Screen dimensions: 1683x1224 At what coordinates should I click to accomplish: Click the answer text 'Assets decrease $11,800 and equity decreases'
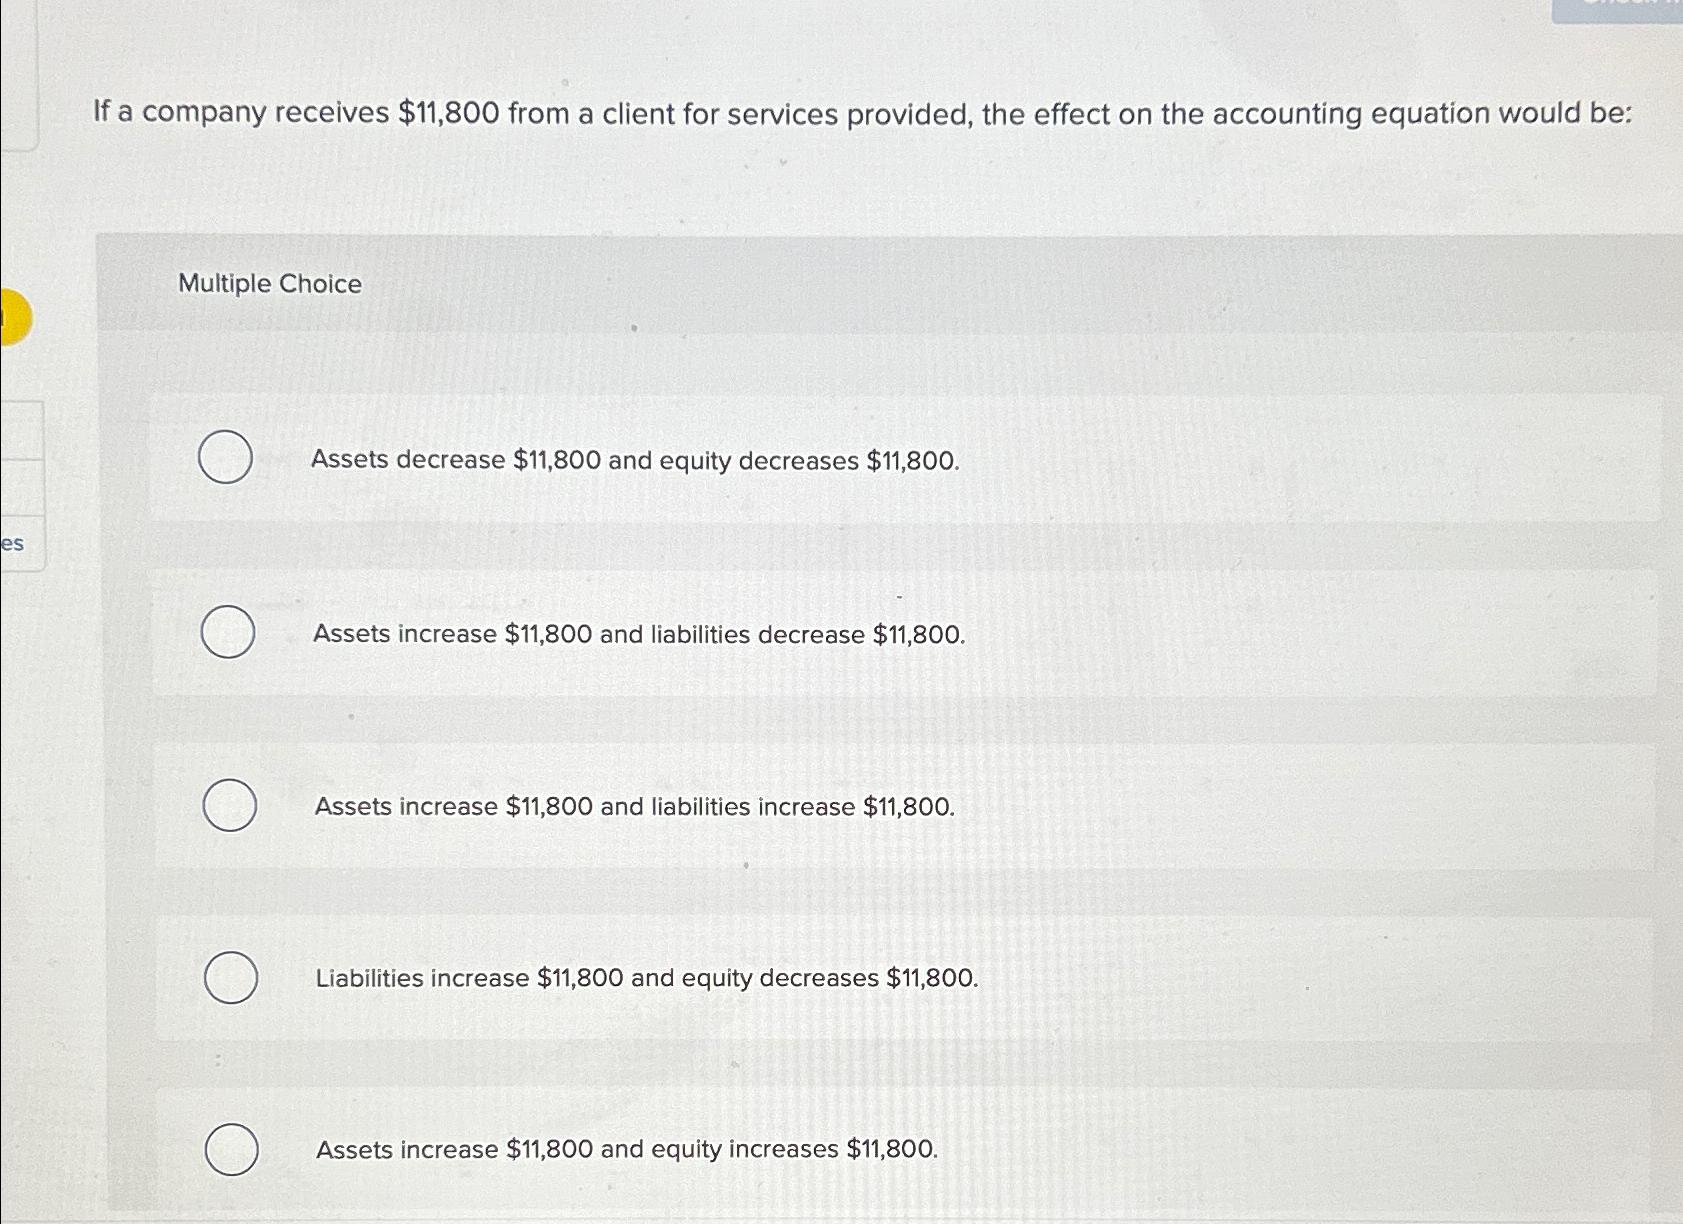pyautogui.click(x=634, y=459)
